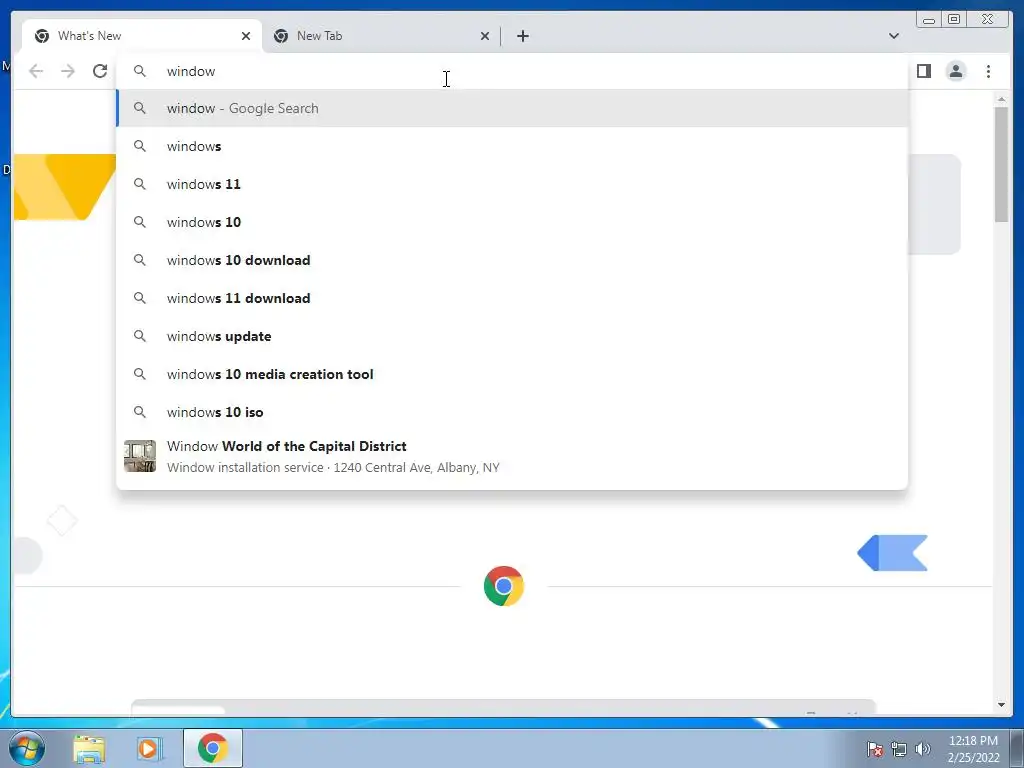Click search icon beside 'windows 10 iso'
This screenshot has height=768, width=1024.
(140, 412)
